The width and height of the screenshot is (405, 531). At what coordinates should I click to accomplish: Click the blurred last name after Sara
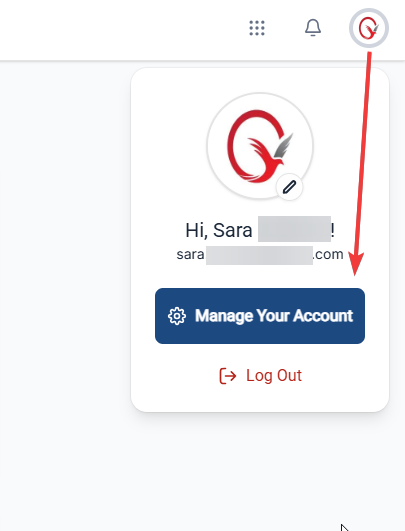[294, 229]
